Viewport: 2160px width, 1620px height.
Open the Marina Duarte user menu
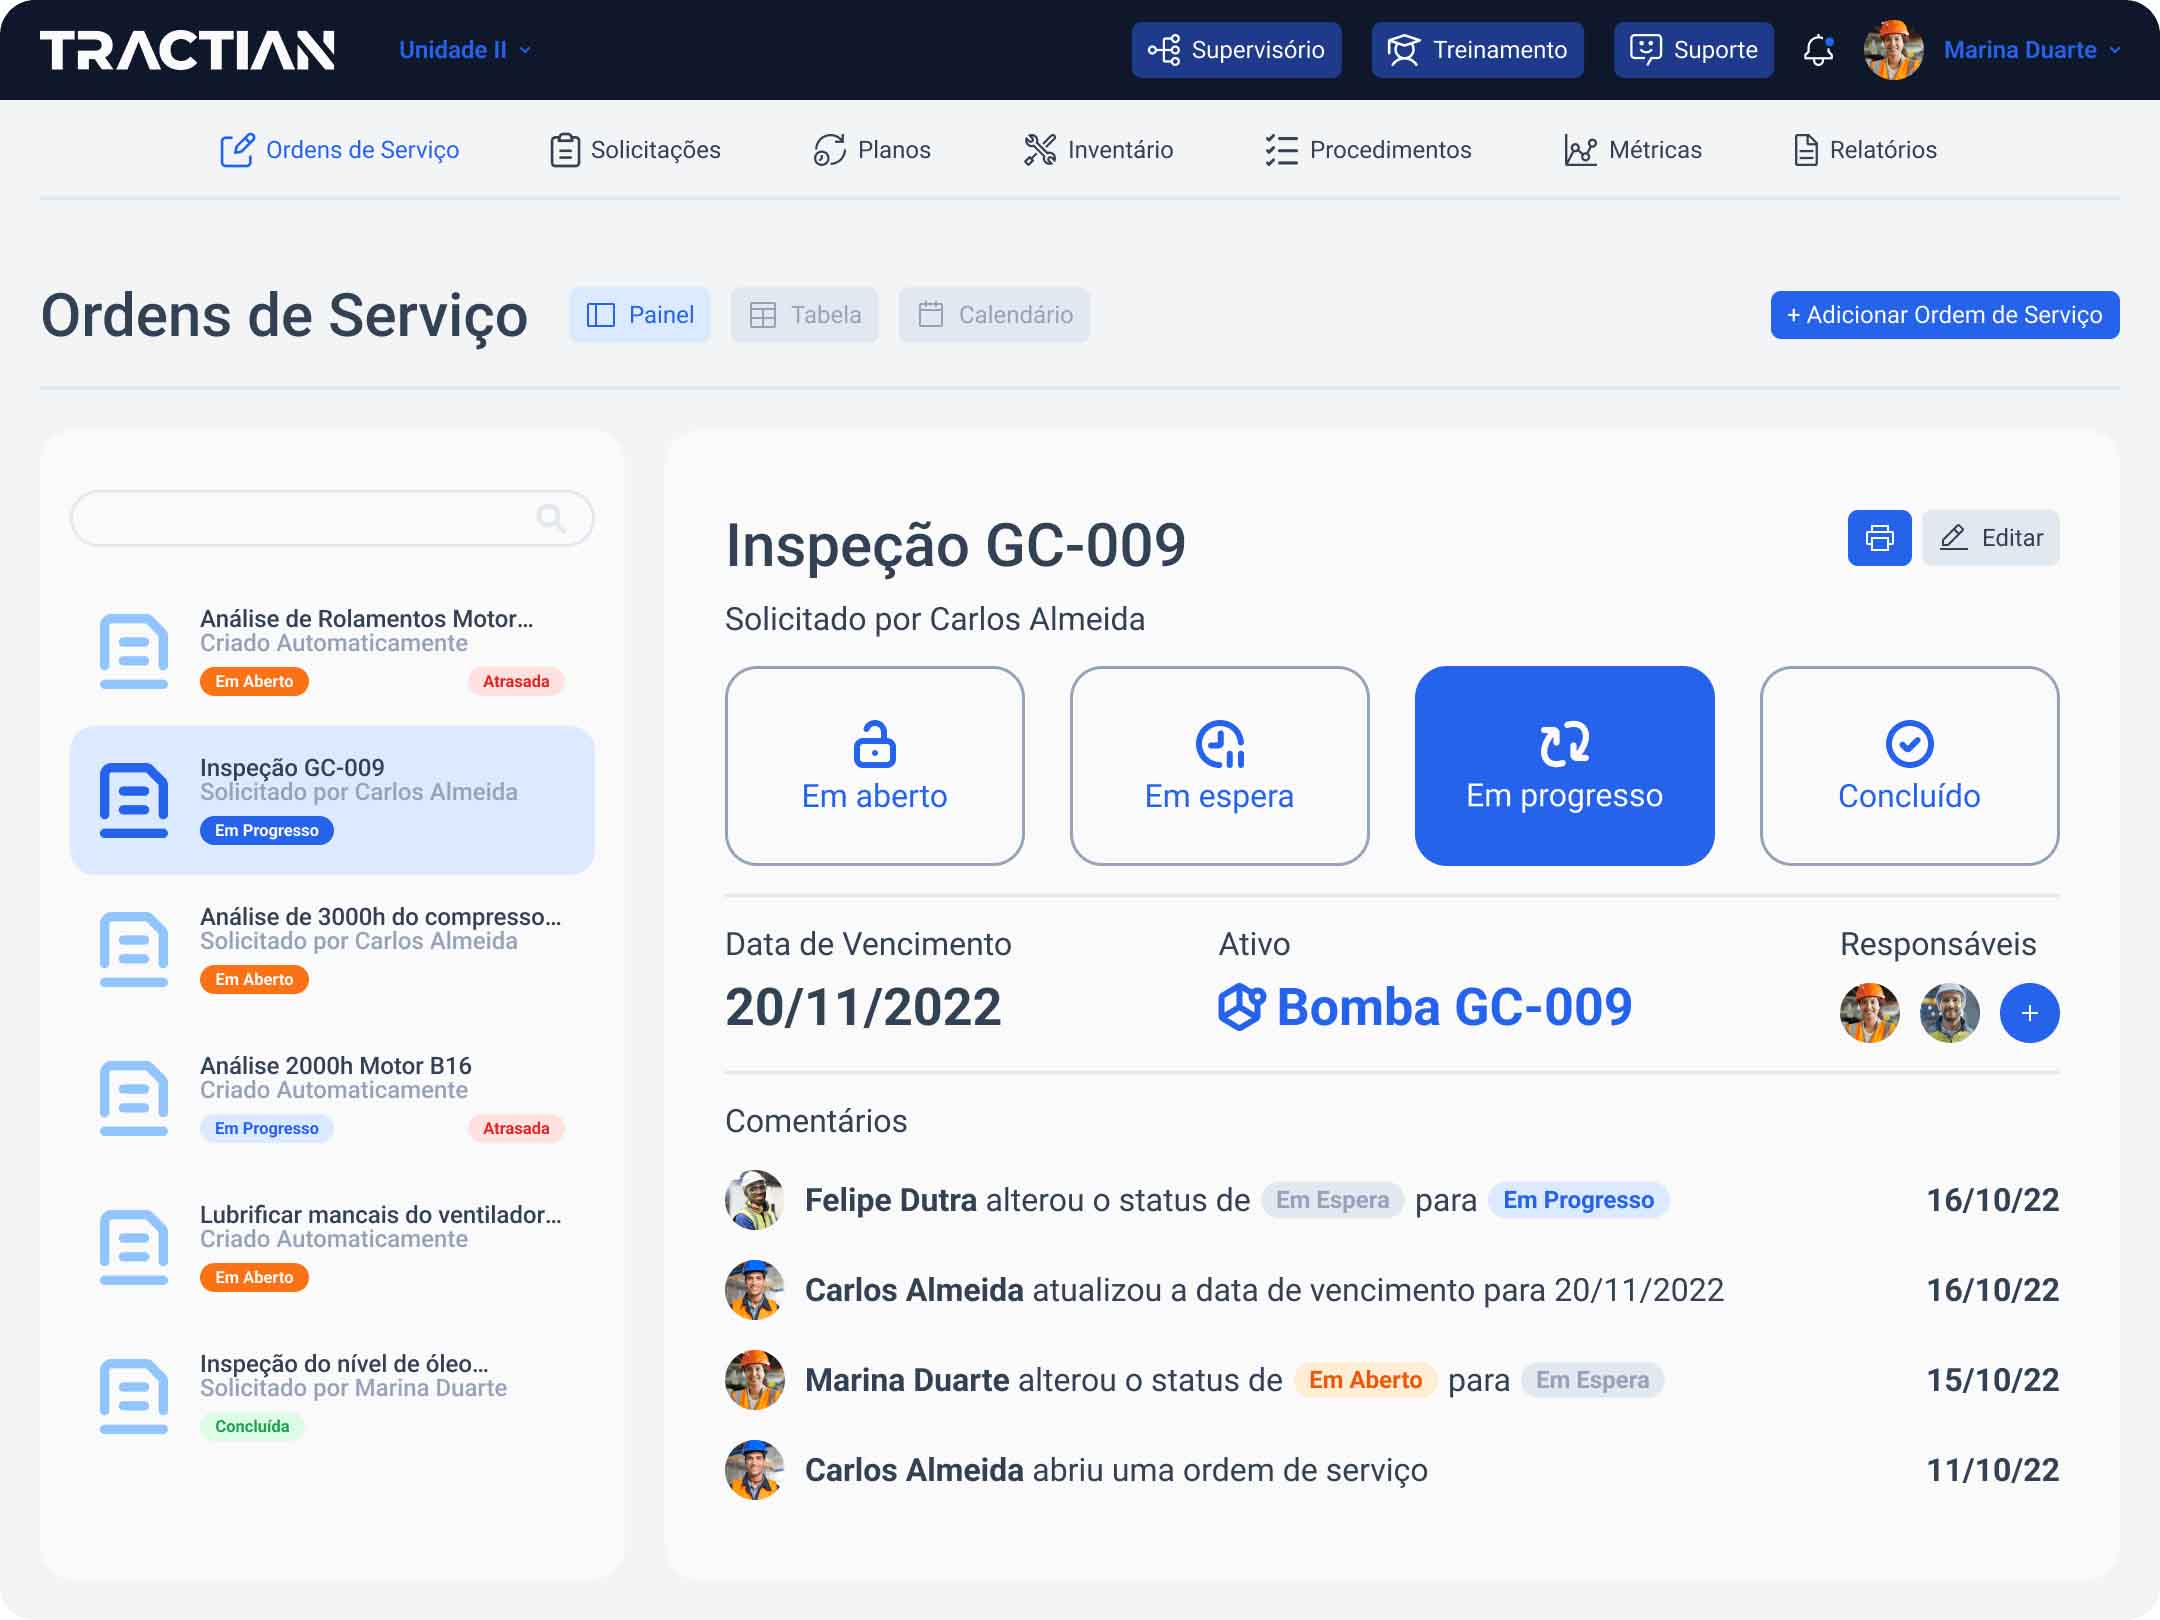(2032, 50)
